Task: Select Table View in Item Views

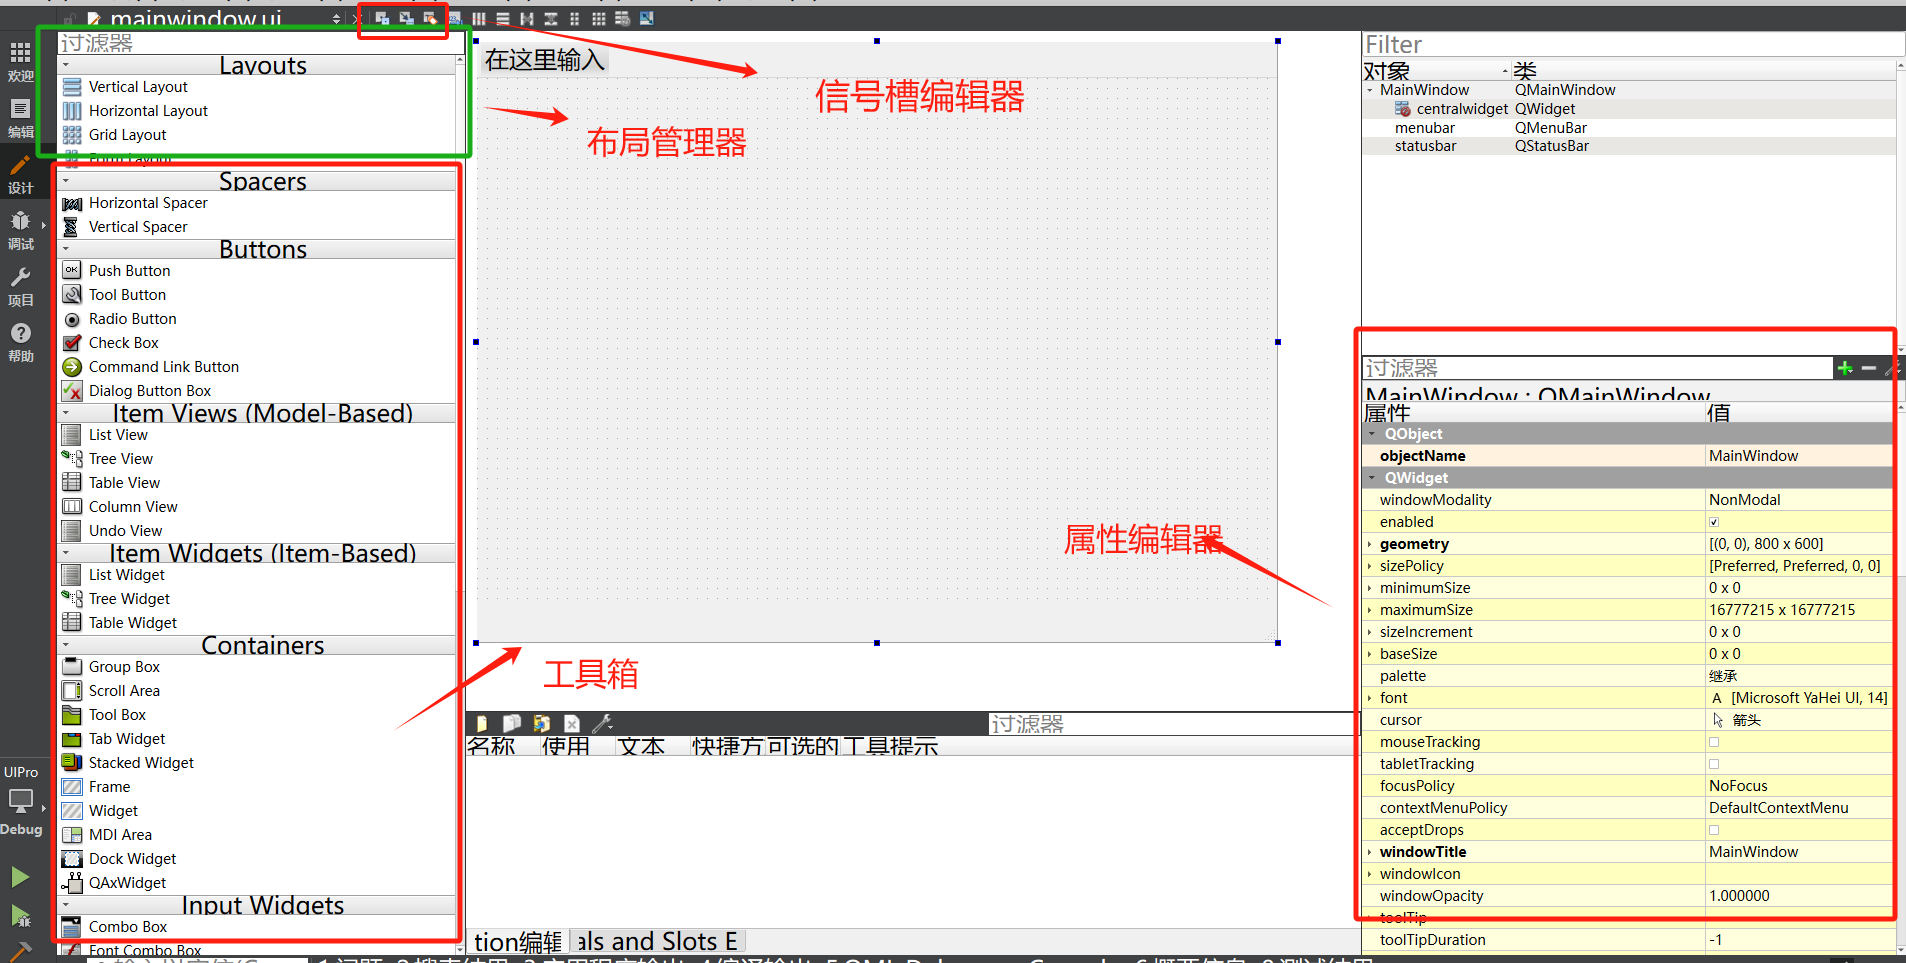Action: tap(124, 483)
